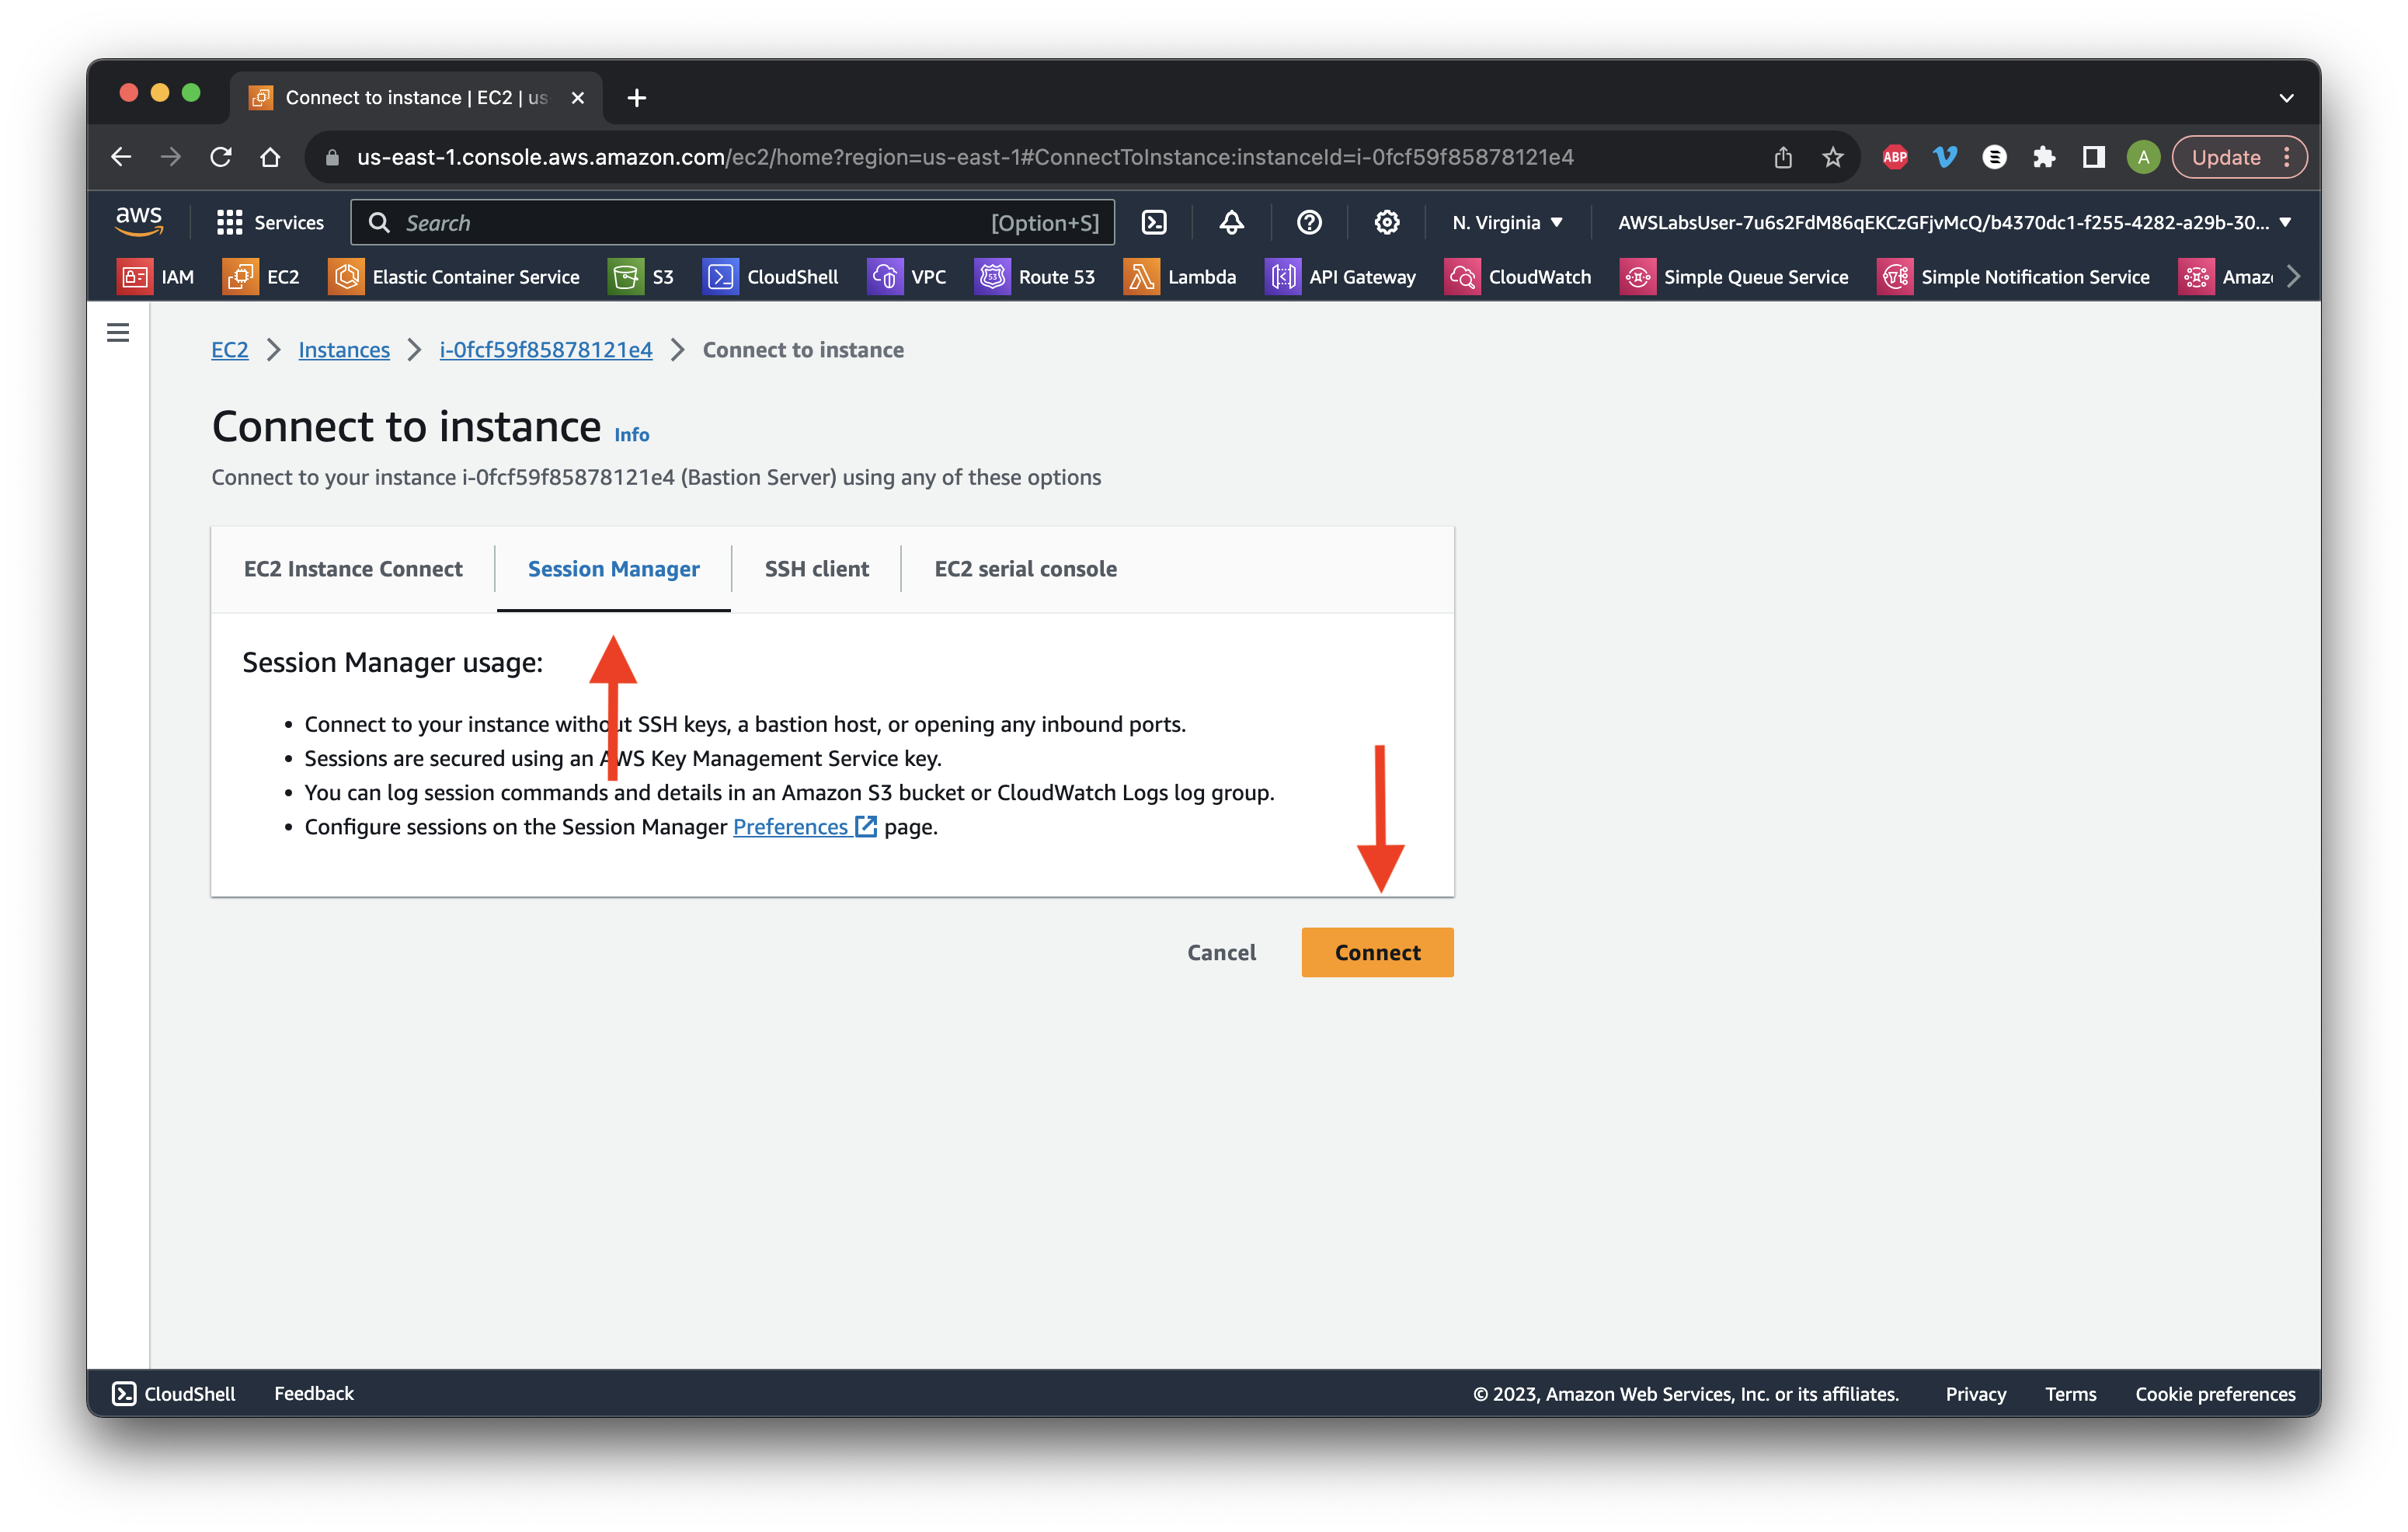Click the orange Connect button
The height and width of the screenshot is (1532, 2408).
1377,952
